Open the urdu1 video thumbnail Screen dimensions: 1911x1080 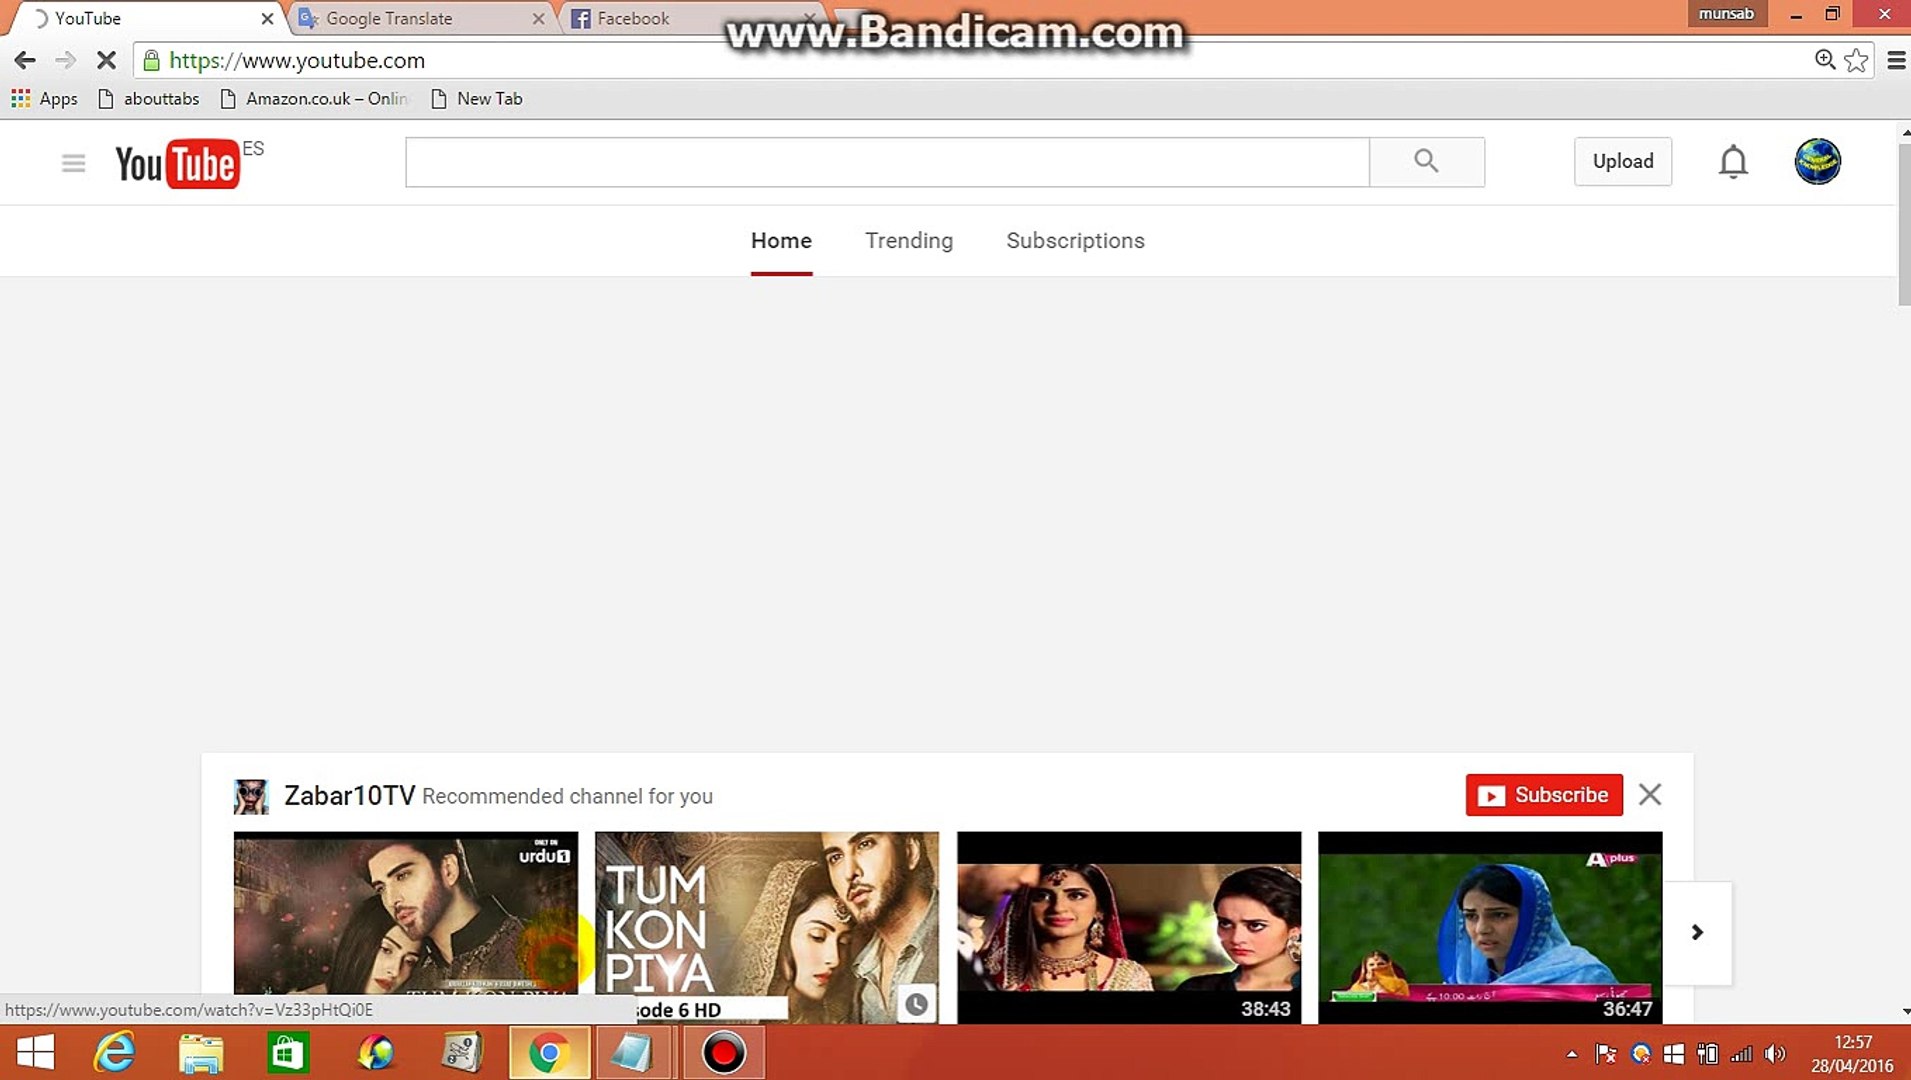(406, 927)
